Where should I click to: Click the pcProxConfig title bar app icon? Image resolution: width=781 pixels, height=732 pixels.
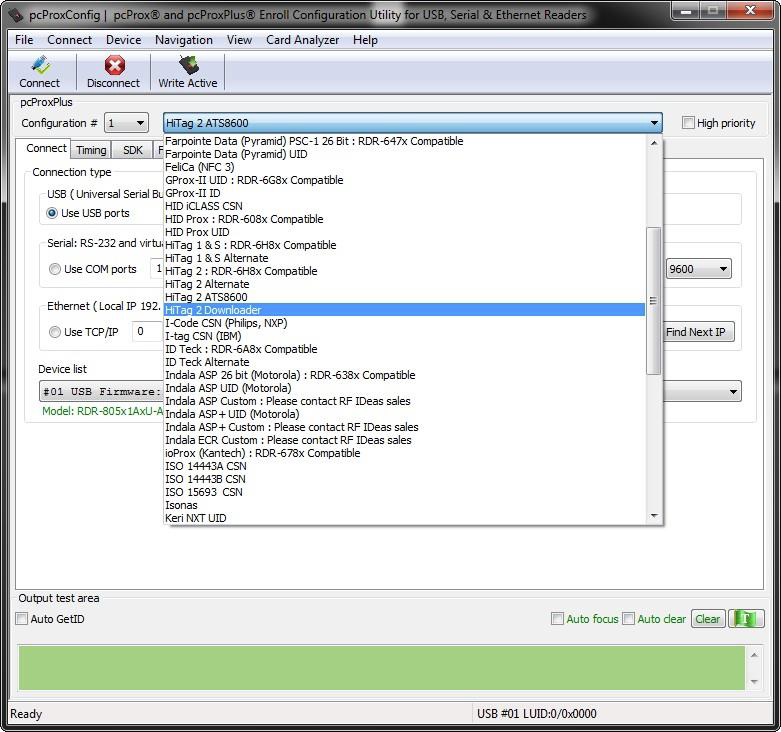[15, 15]
